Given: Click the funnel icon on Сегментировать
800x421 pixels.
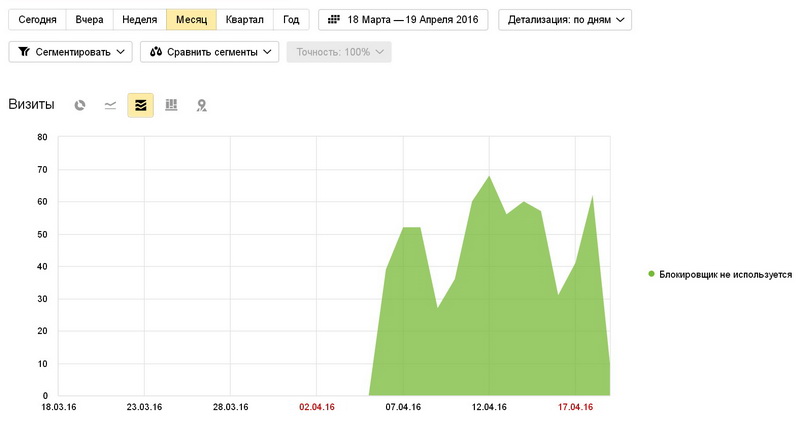Looking at the screenshot, I should click(x=24, y=52).
